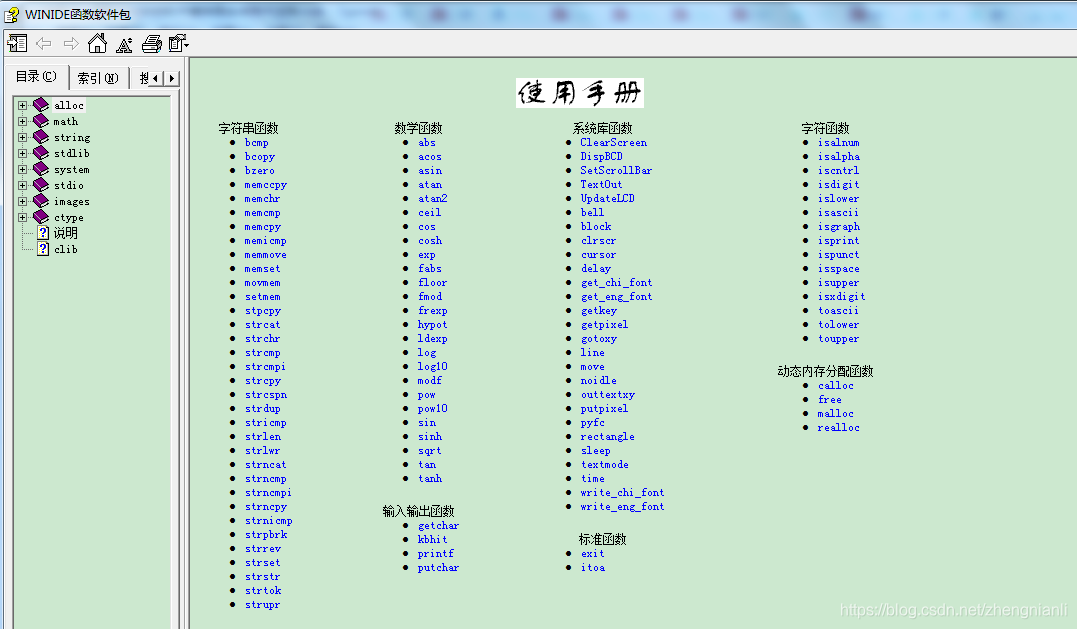The image size is (1077, 629).
Task: Switch to the 目录(C) tab
Action: [36, 77]
